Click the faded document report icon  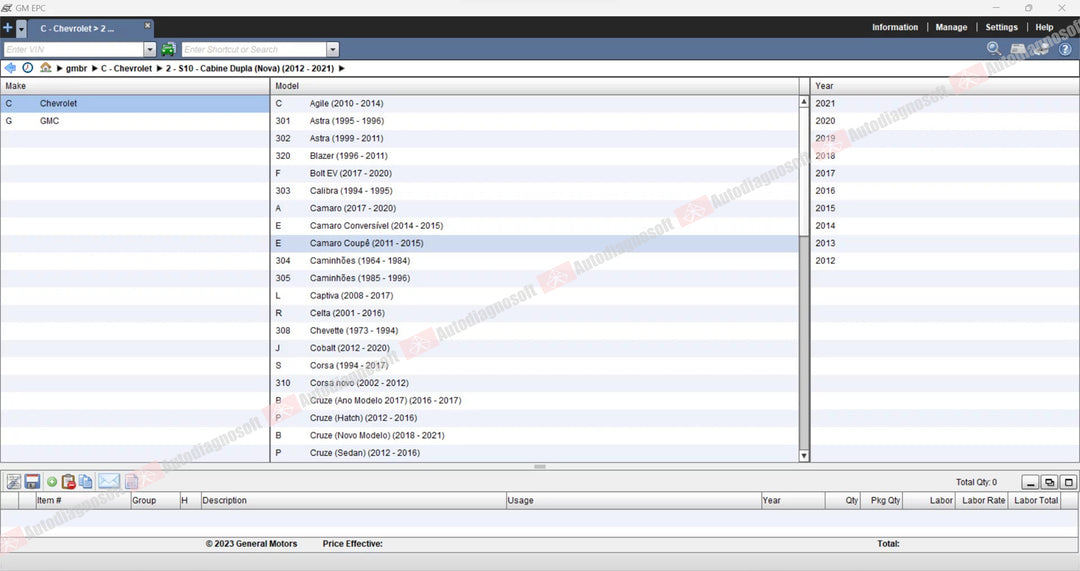click(x=132, y=481)
